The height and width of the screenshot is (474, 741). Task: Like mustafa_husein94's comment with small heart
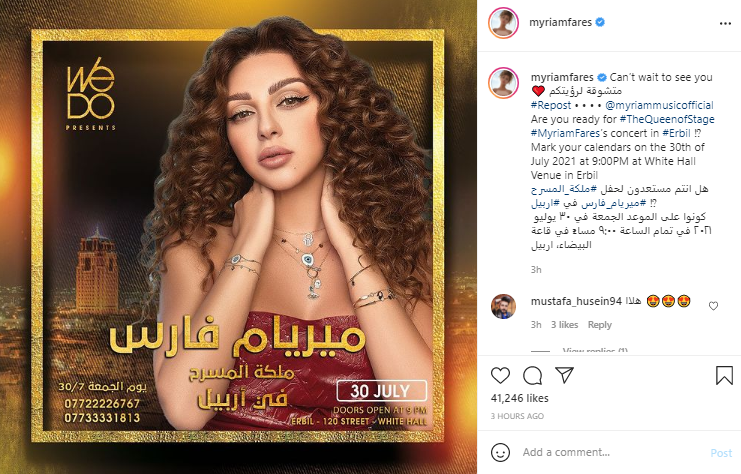coord(714,306)
